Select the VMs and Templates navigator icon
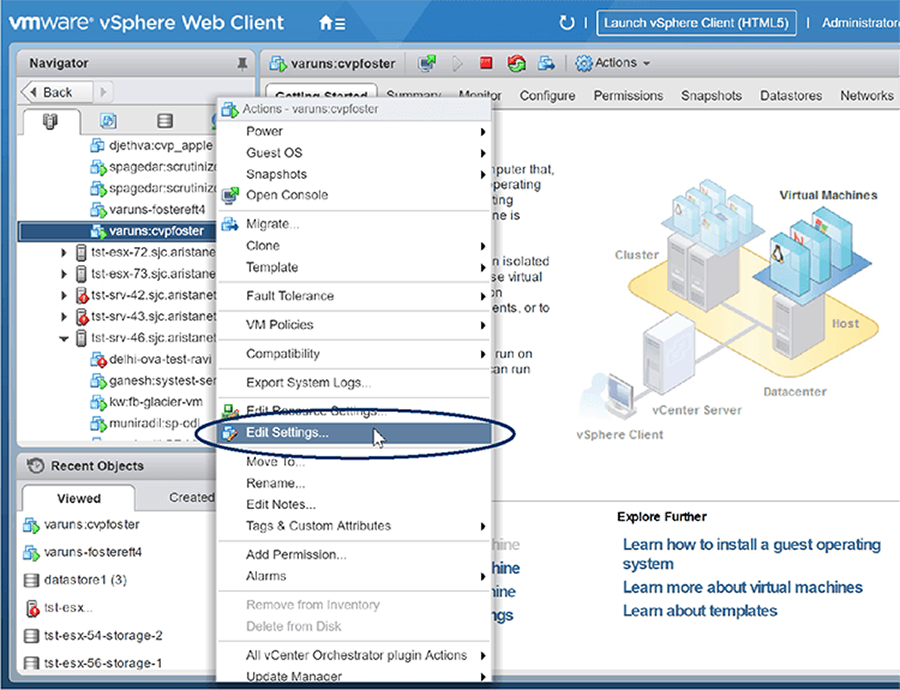Screen dimensions: 900x690 108,121
